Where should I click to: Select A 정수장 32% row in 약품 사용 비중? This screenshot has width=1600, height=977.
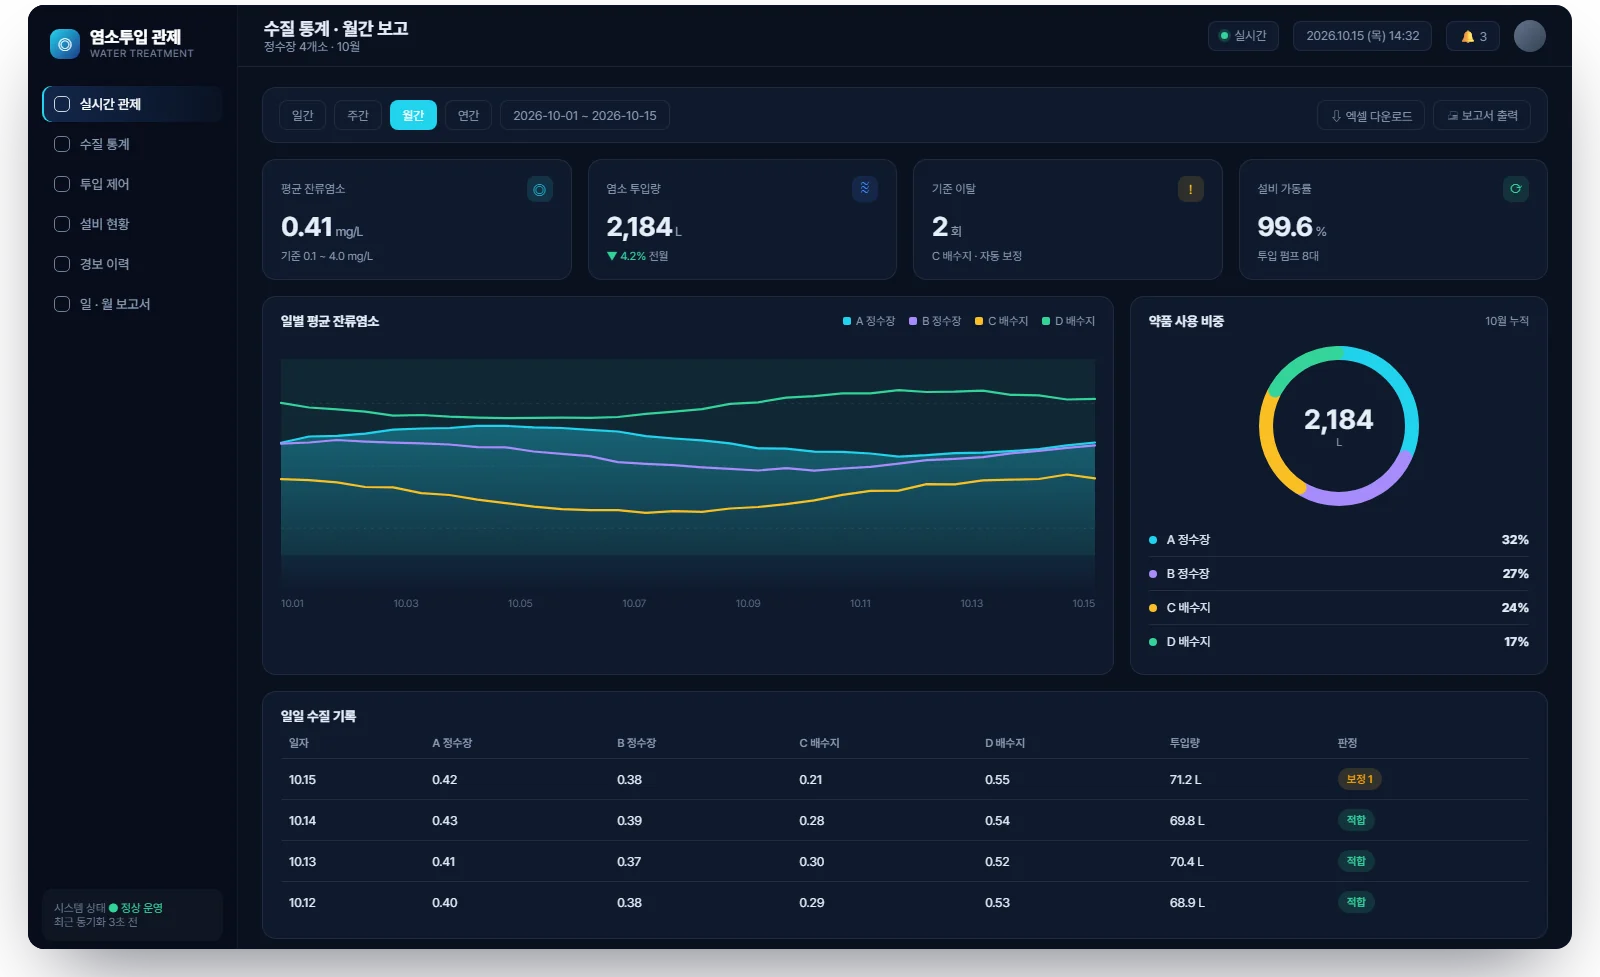coord(1338,540)
